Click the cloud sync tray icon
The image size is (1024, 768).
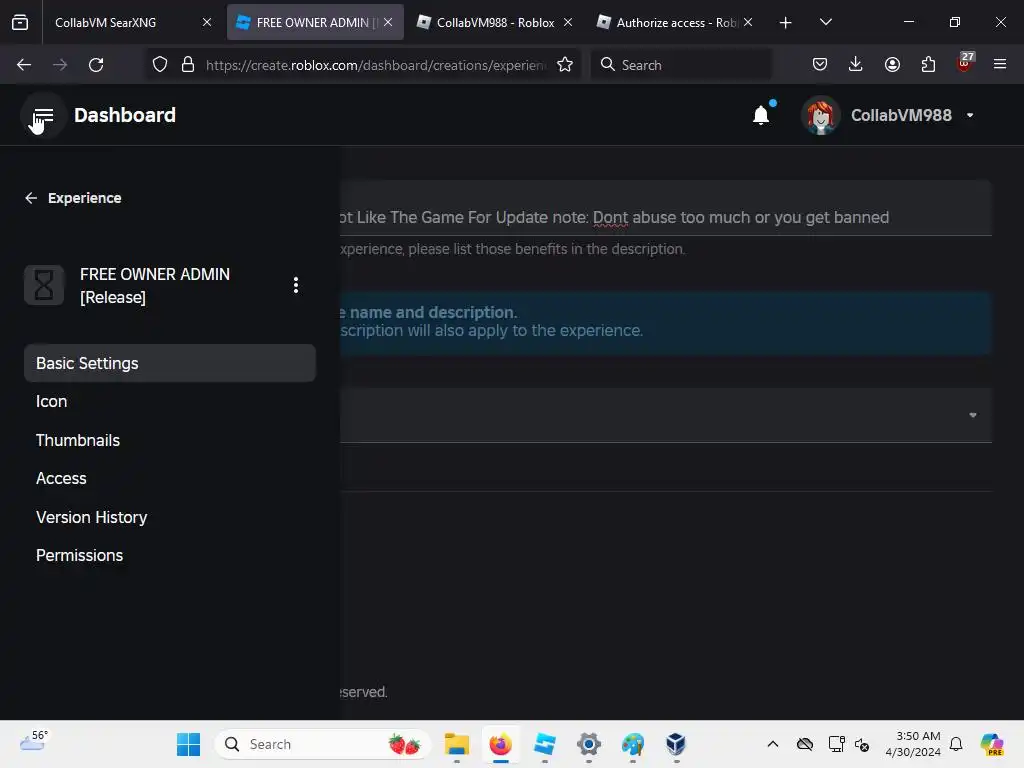(805, 744)
